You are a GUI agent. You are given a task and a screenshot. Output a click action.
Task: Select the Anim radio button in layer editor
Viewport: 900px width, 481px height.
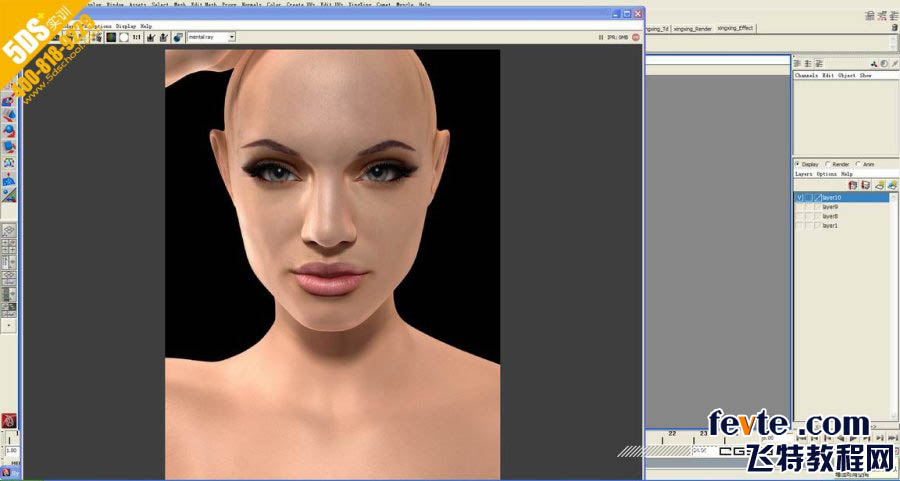(x=858, y=164)
